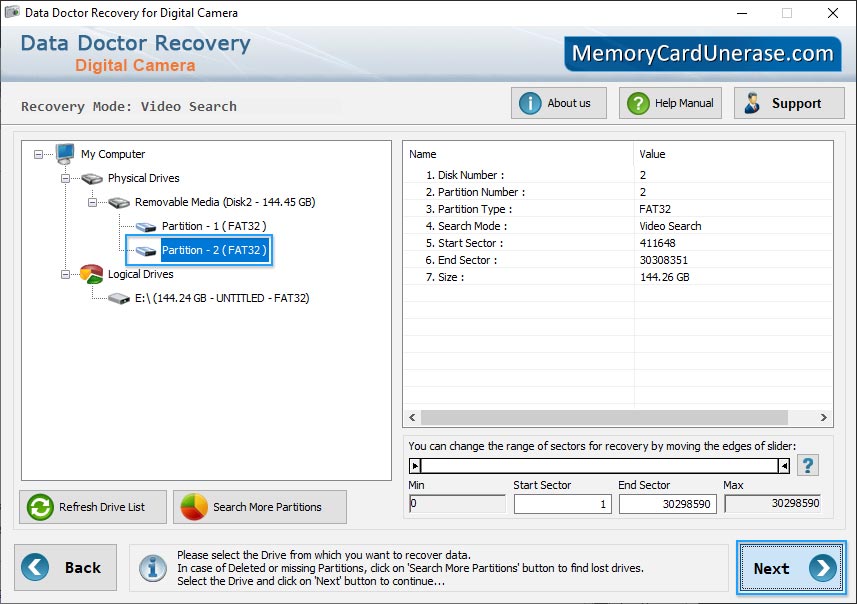Click the 'Video Search' value cell
Viewport: 857px width, 604px height.
670,226
